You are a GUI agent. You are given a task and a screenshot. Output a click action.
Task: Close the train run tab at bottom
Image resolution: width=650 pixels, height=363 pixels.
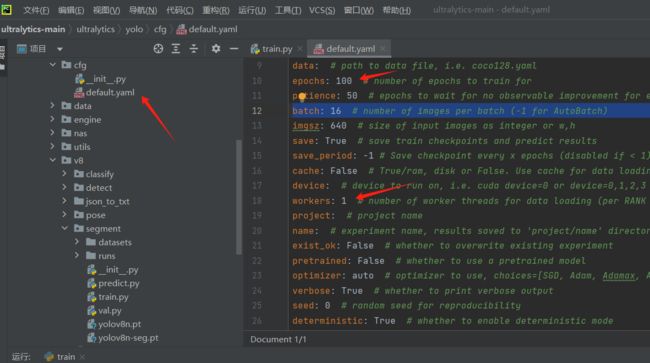[82, 357]
